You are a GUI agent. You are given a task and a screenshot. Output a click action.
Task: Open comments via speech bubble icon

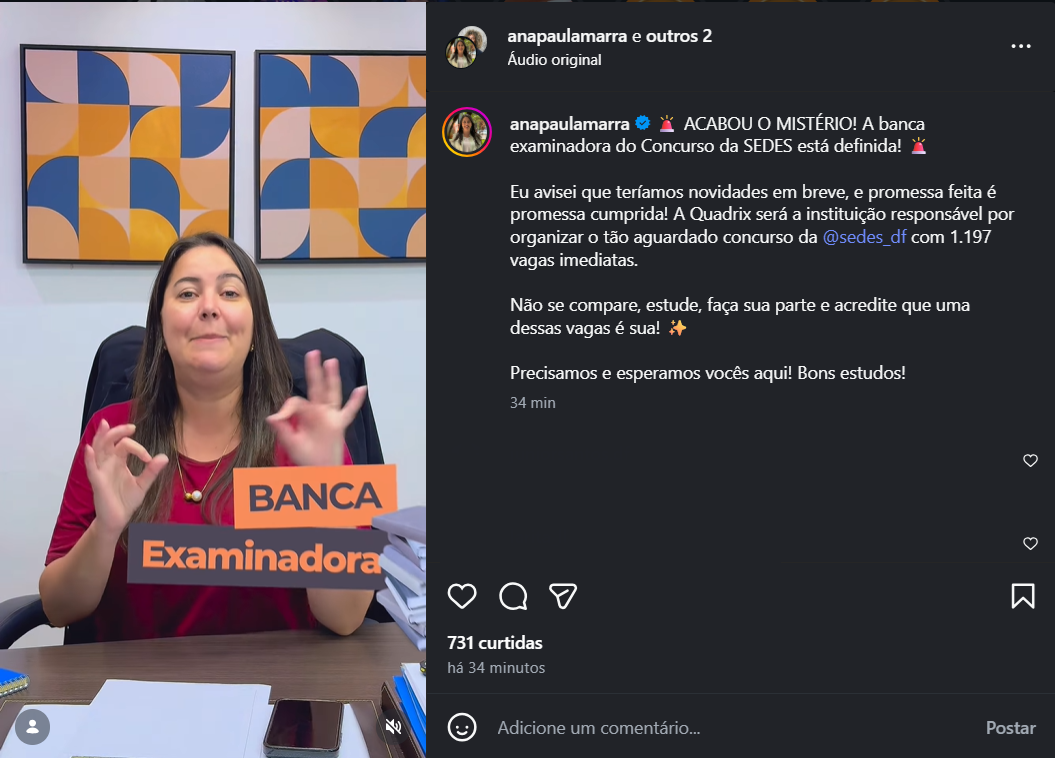pyautogui.click(x=513, y=596)
